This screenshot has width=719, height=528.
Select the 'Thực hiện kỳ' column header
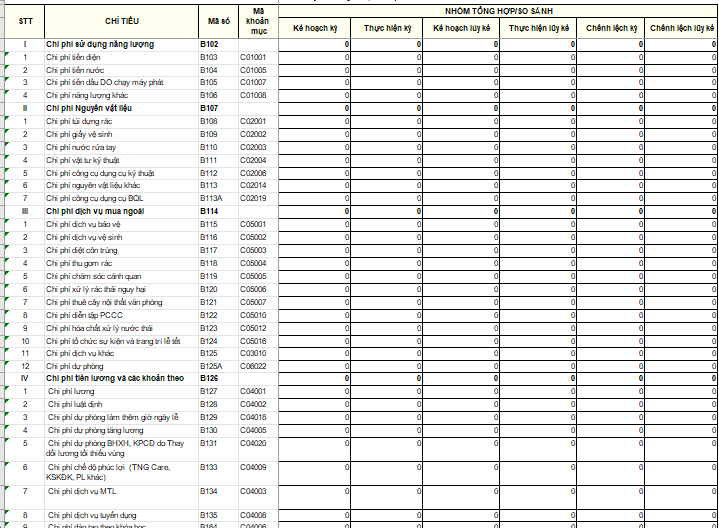tap(387, 28)
